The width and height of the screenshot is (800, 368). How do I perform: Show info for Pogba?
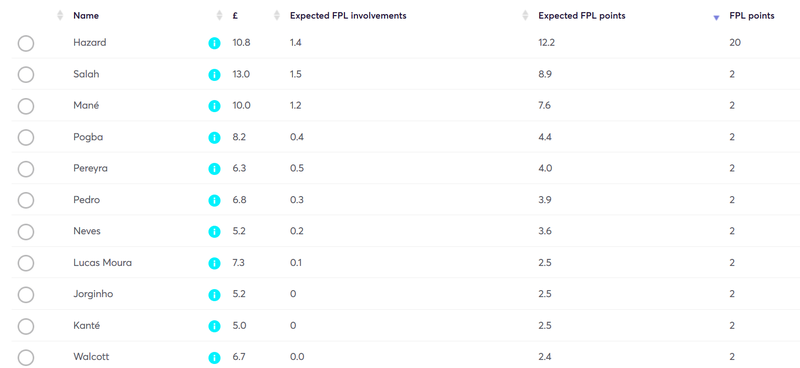tap(214, 138)
